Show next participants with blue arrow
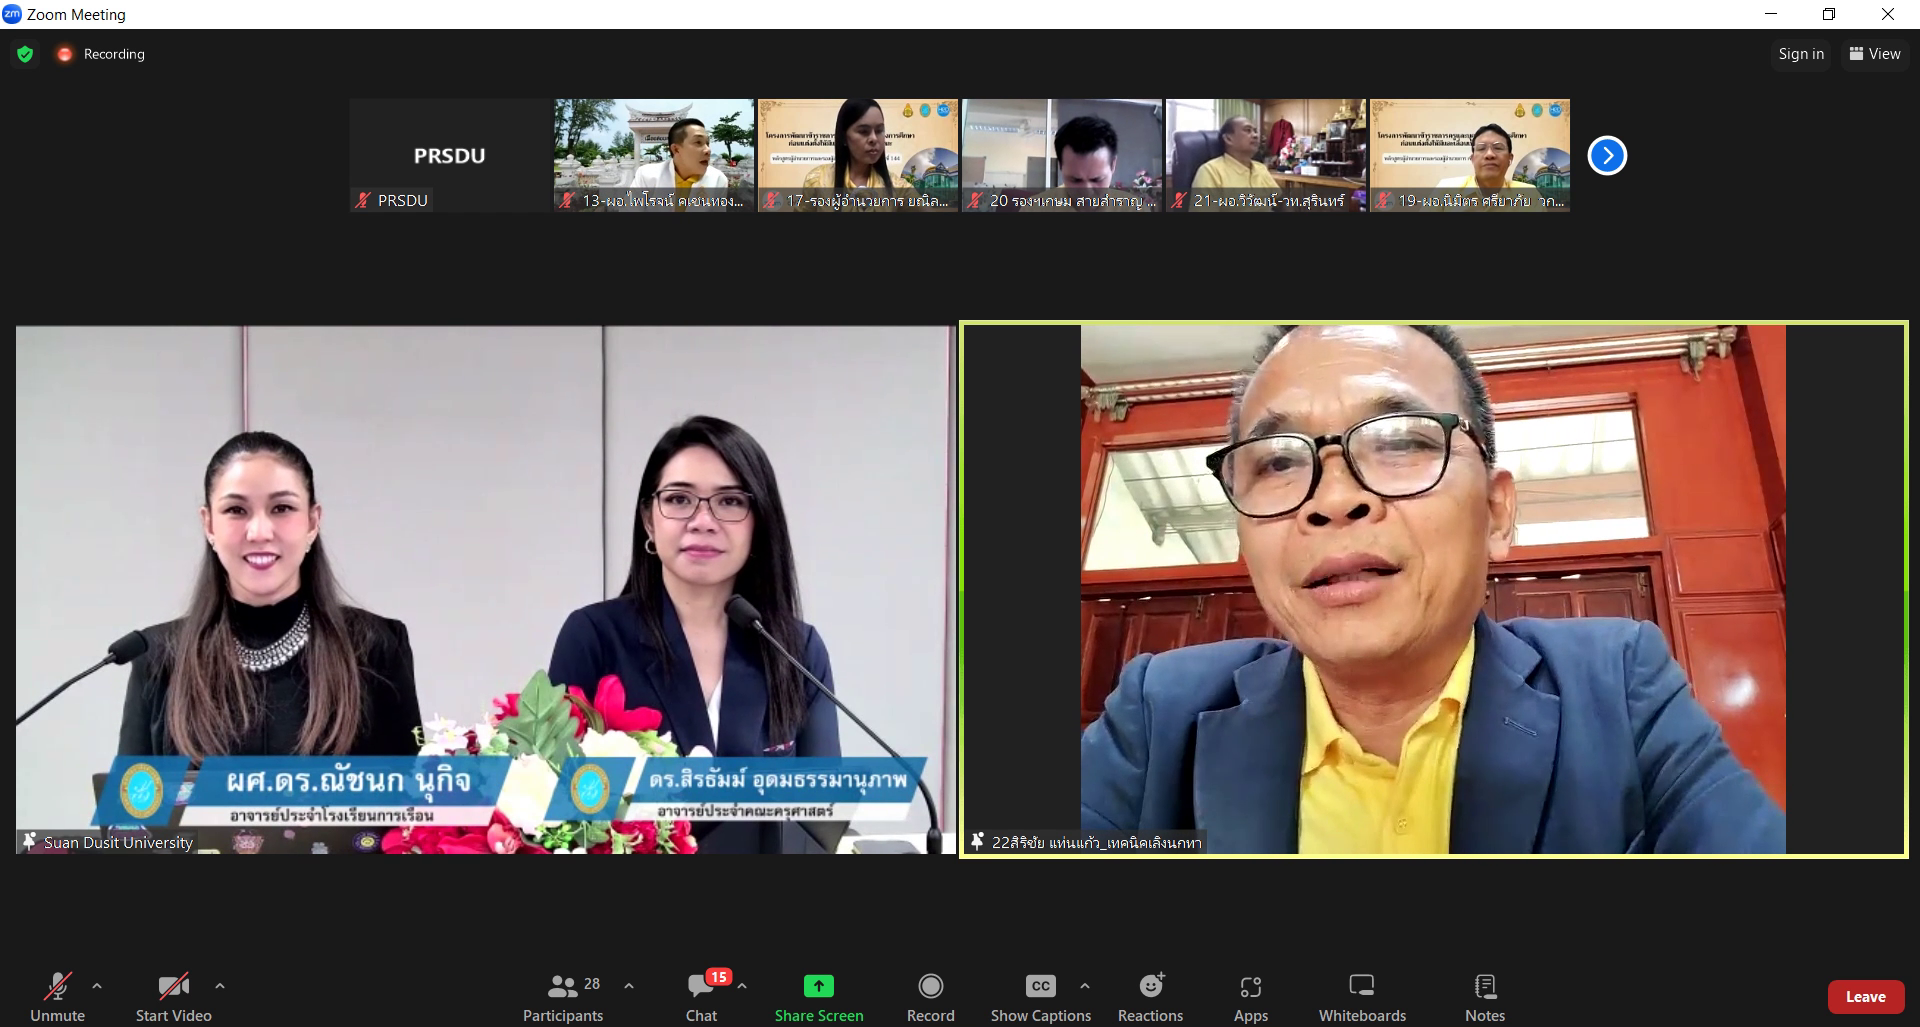 pyautogui.click(x=1607, y=156)
